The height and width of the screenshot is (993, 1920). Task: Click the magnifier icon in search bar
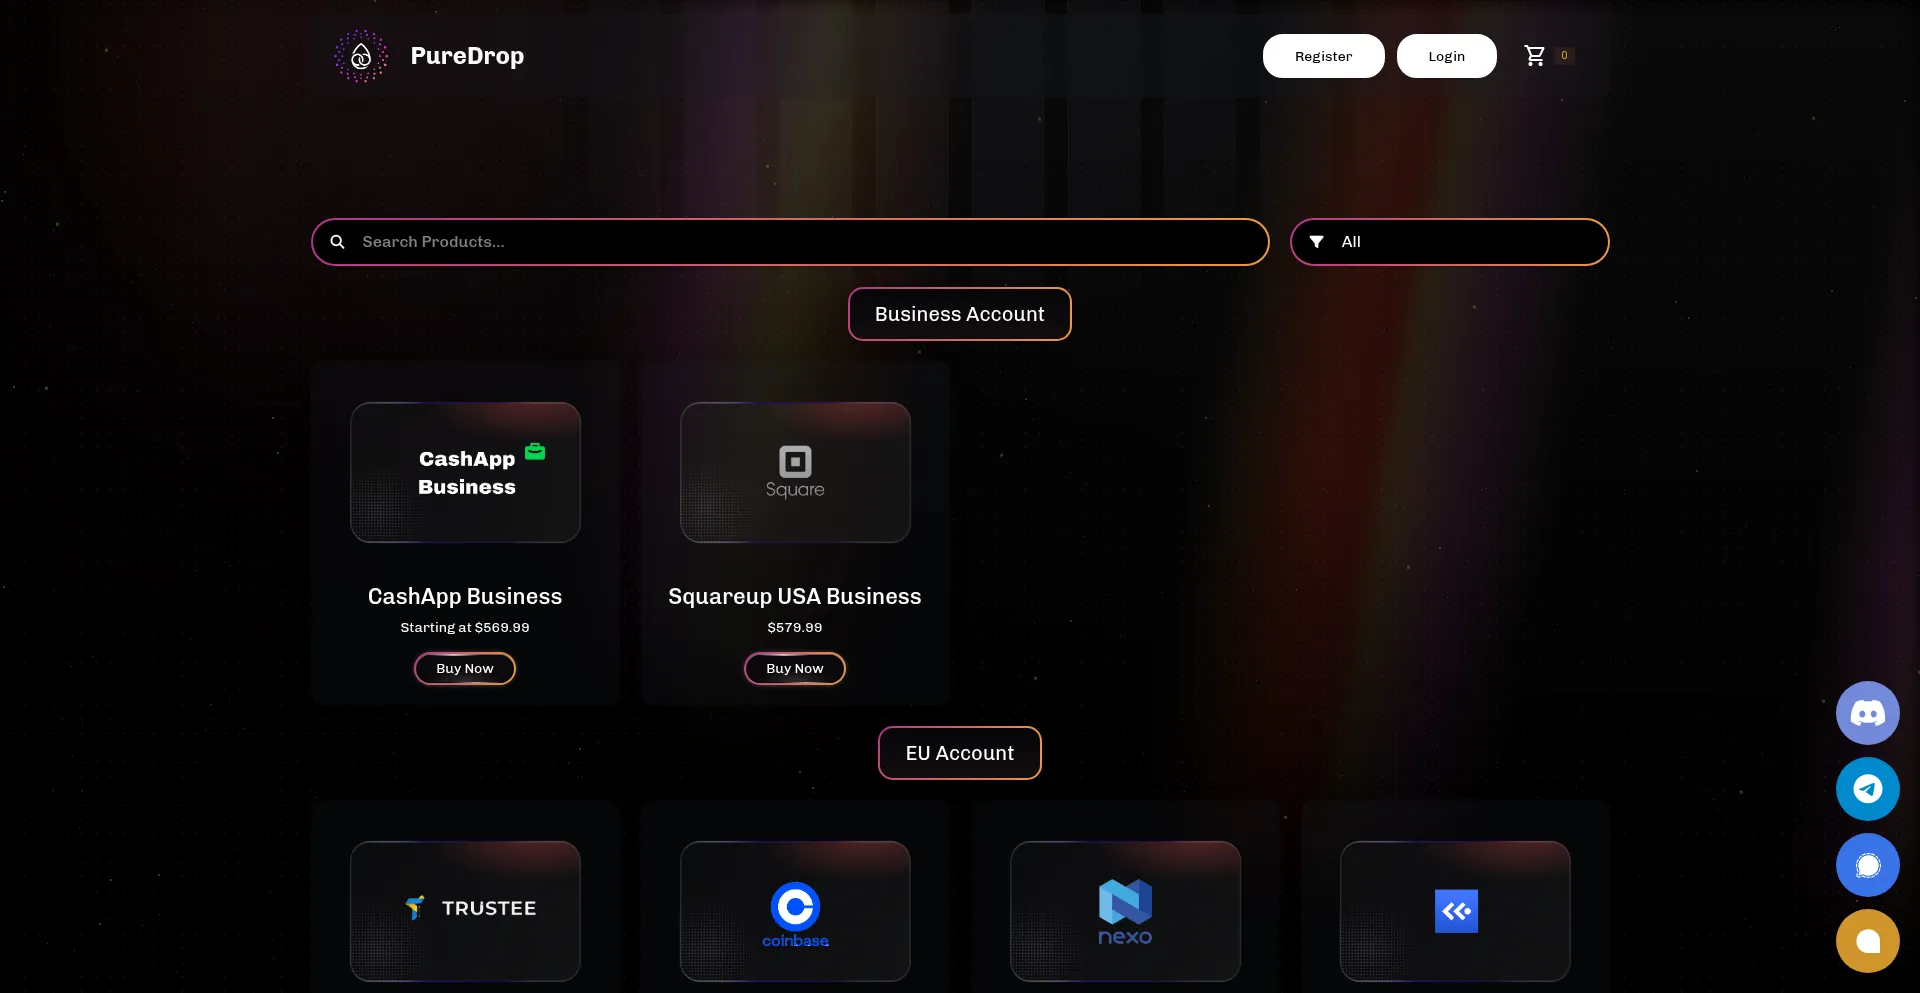pos(338,242)
